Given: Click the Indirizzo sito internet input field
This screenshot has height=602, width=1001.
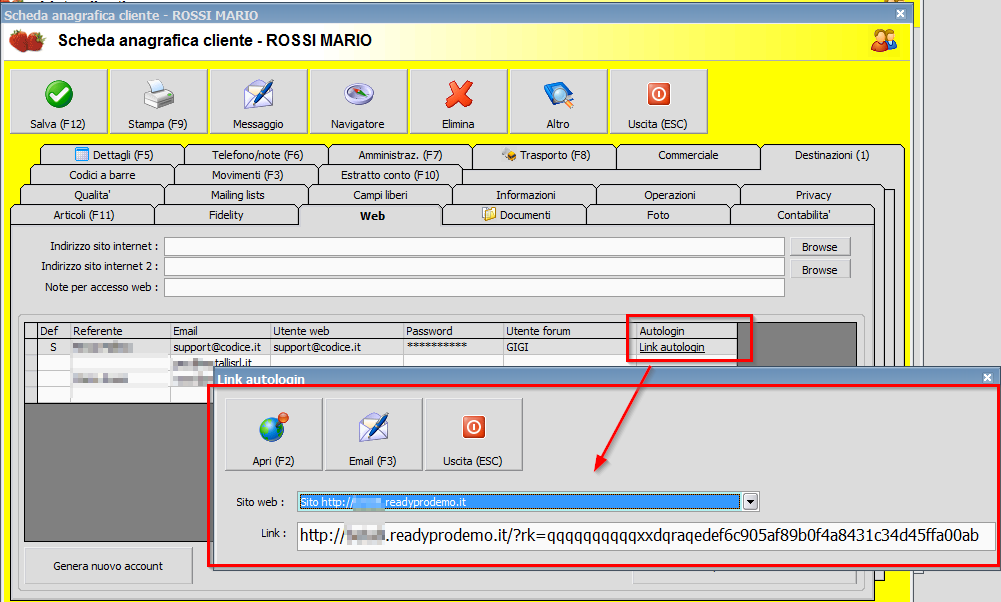Looking at the screenshot, I should tap(474, 246).
